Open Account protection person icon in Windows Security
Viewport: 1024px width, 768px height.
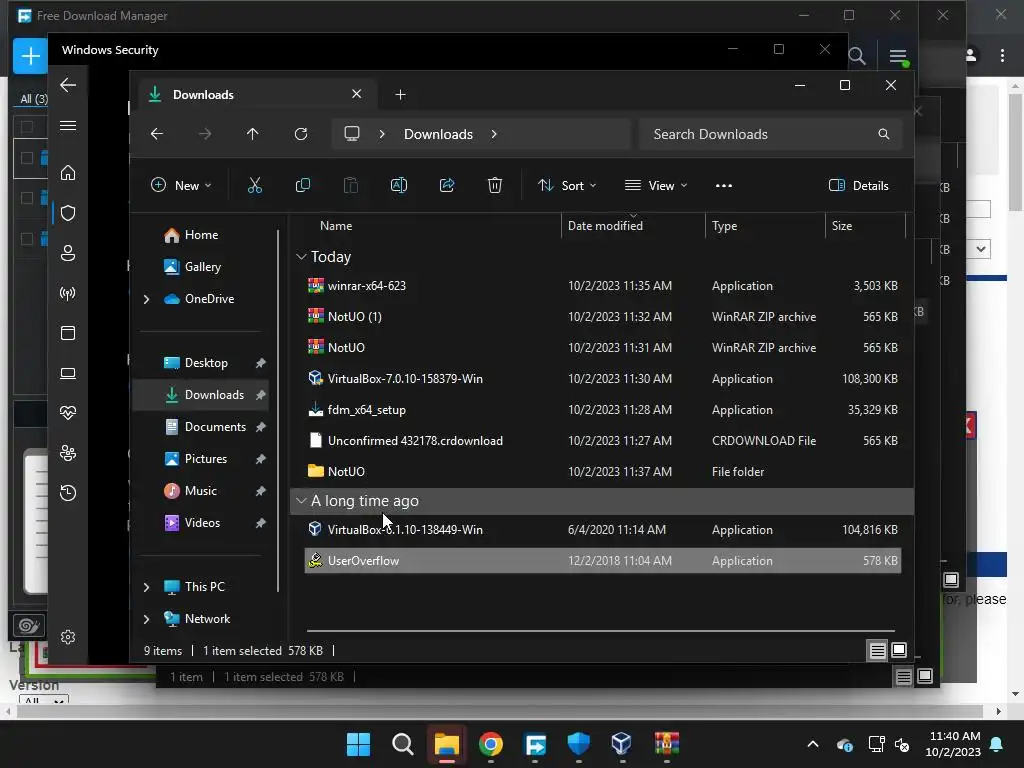[68, 253]
